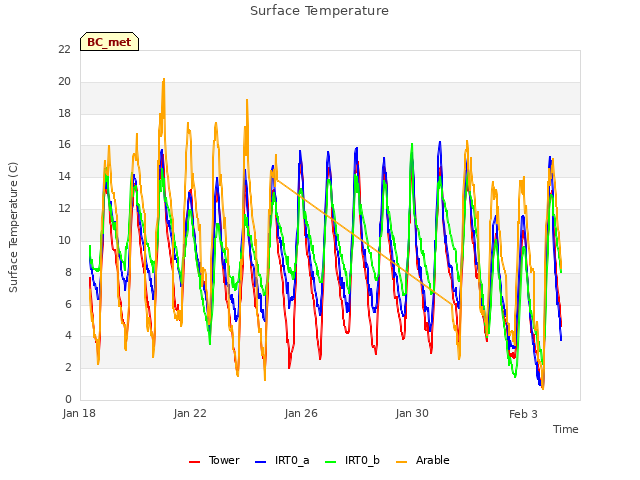
Task: Click the 16 y-axis tick label
Action: click(64, 144)
